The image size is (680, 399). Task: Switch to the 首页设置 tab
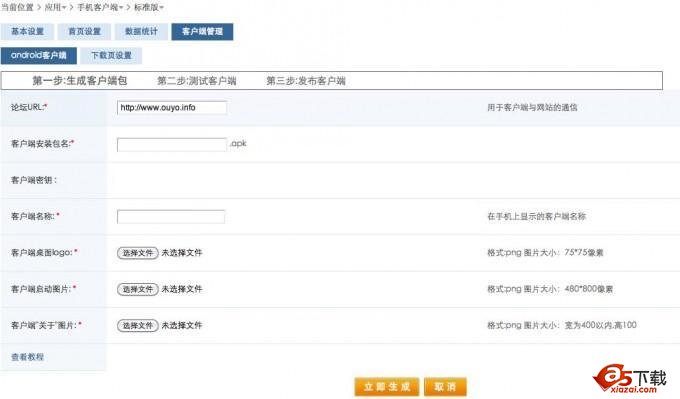tap(85, 32)
